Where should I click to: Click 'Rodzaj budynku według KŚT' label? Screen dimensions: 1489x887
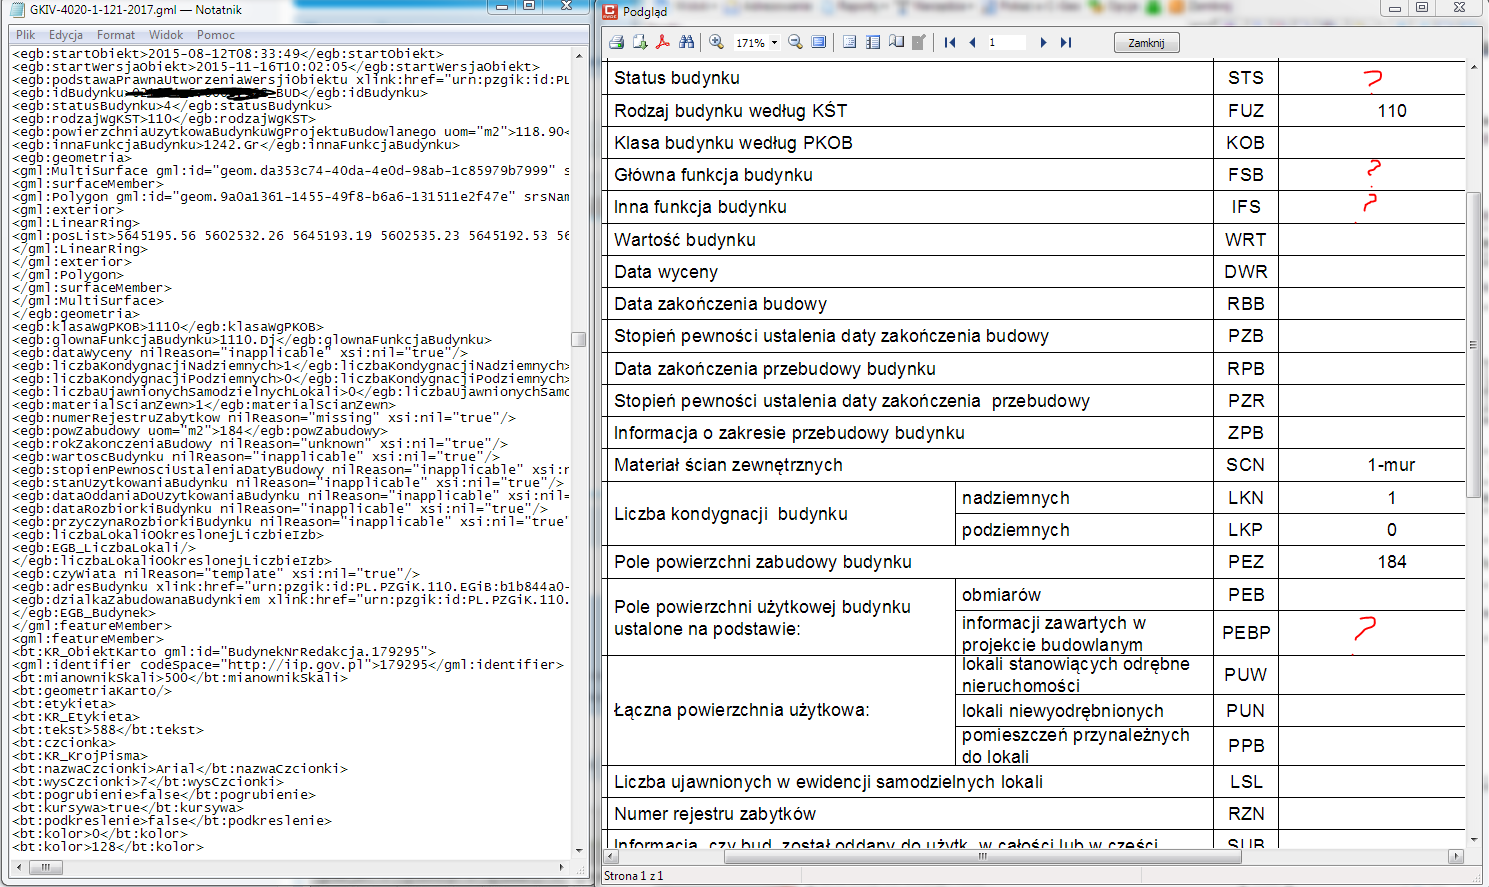(x=731, y=111)
